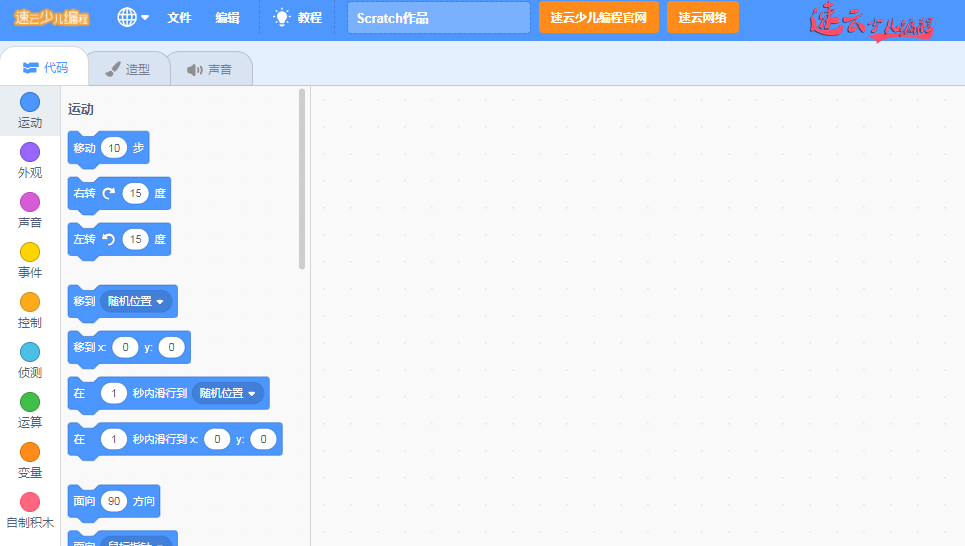Viewport: 965px width, 546px height.
Task: Click the 速云少儿编程官网 button
Action: pyautogui.click(x=598, y=18)
